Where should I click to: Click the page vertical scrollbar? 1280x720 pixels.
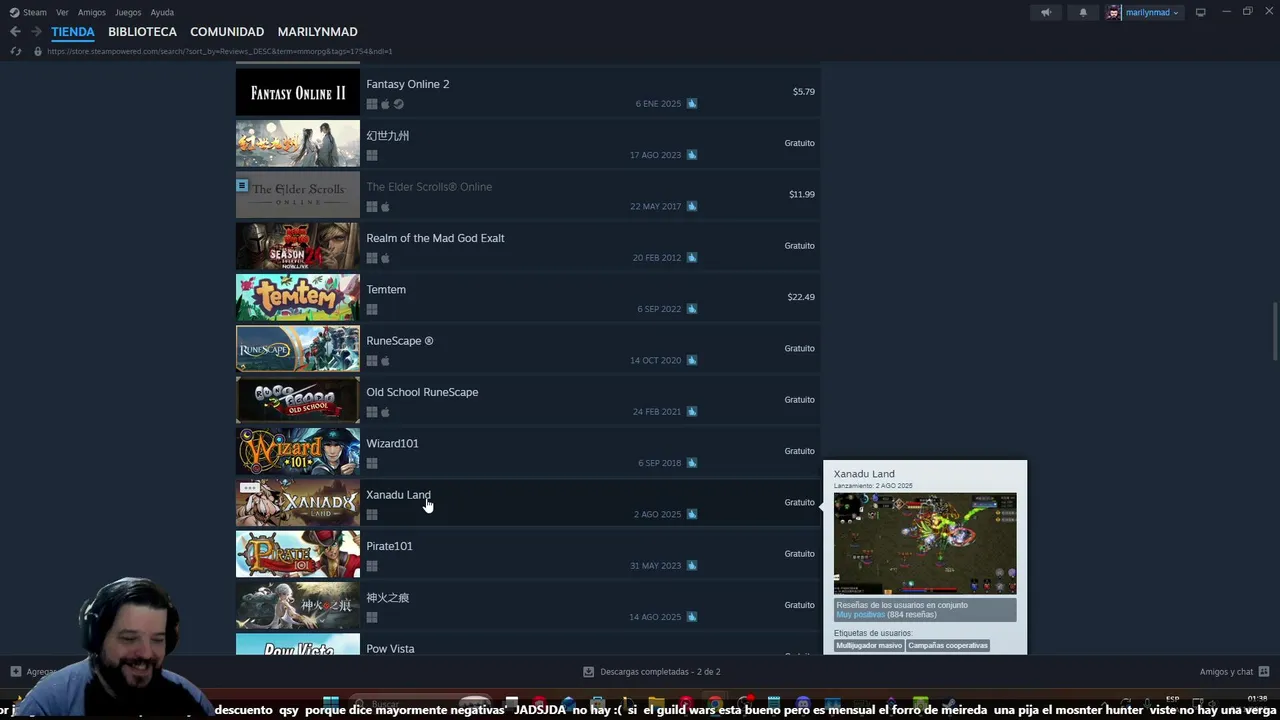1274,330
